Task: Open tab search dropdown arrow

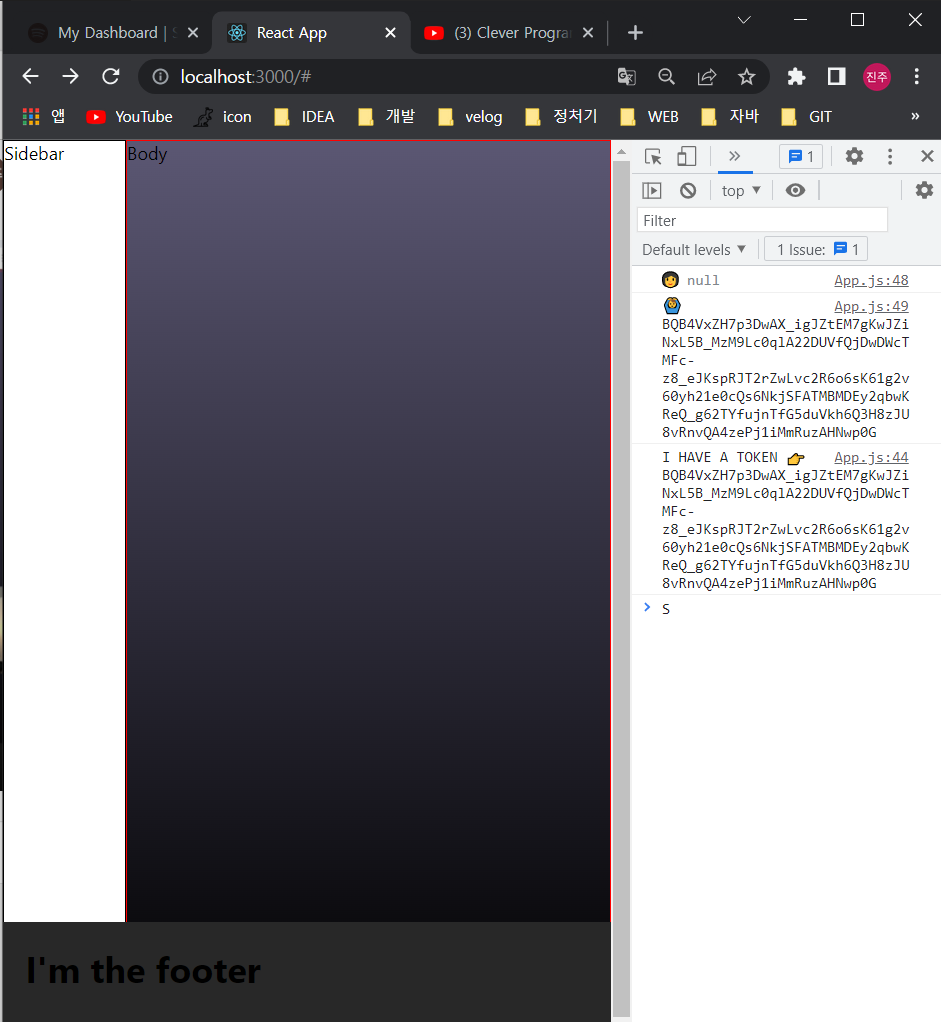Action: click(744, 20)
